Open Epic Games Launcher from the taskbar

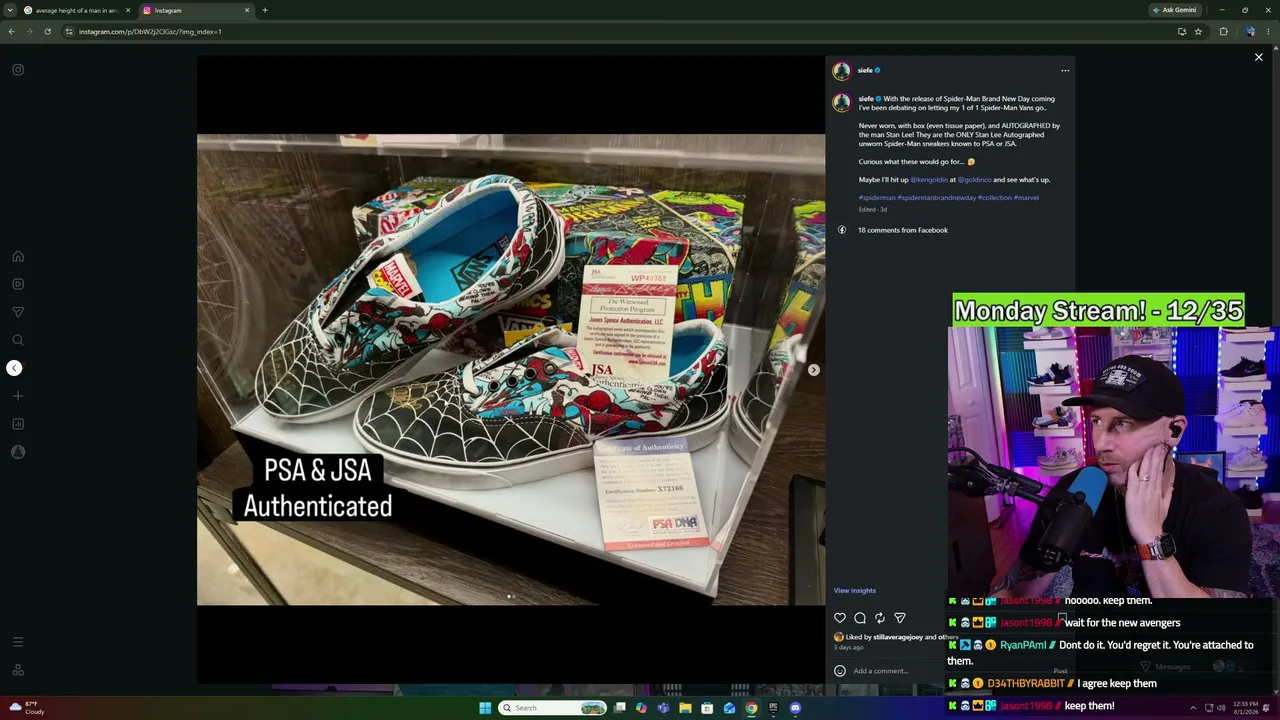[x=773, y=708]
